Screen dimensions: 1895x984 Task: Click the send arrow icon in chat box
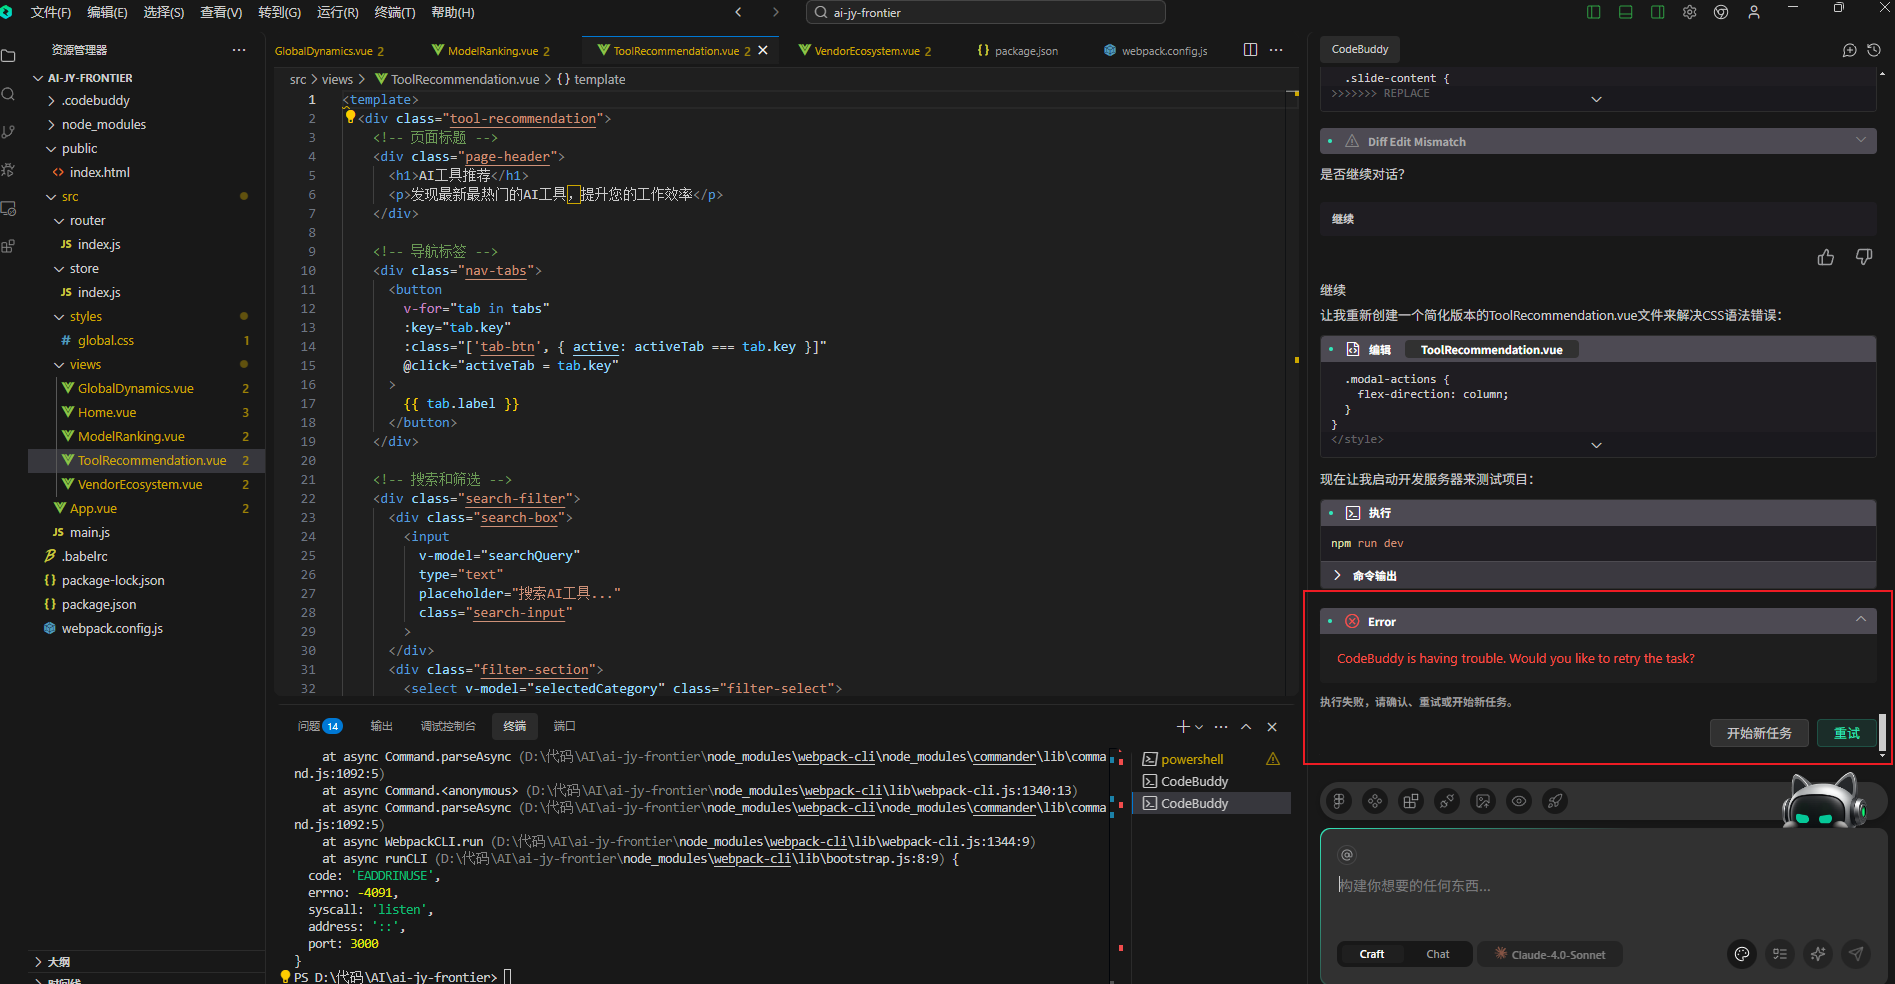click(x=1855, y=954)
